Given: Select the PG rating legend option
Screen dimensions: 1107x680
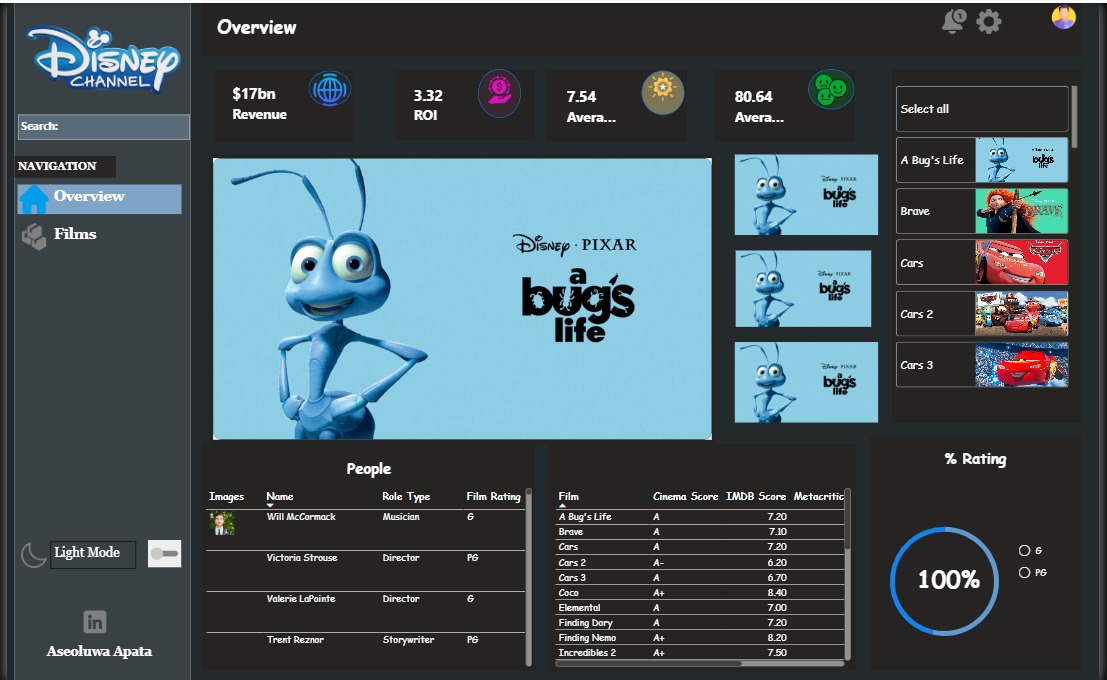Looking at the screenshot, I should [x=1033, y=573].
